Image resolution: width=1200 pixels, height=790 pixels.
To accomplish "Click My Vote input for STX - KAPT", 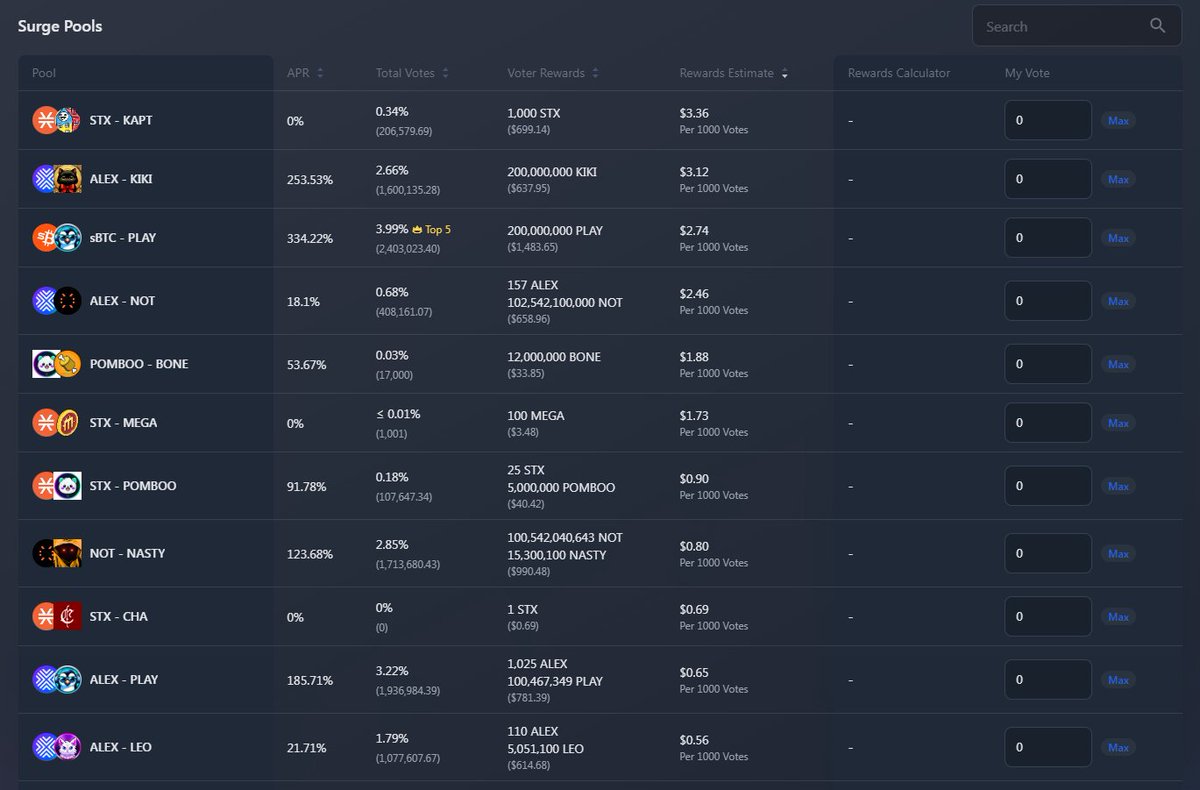I will [x=1048, y=120].
